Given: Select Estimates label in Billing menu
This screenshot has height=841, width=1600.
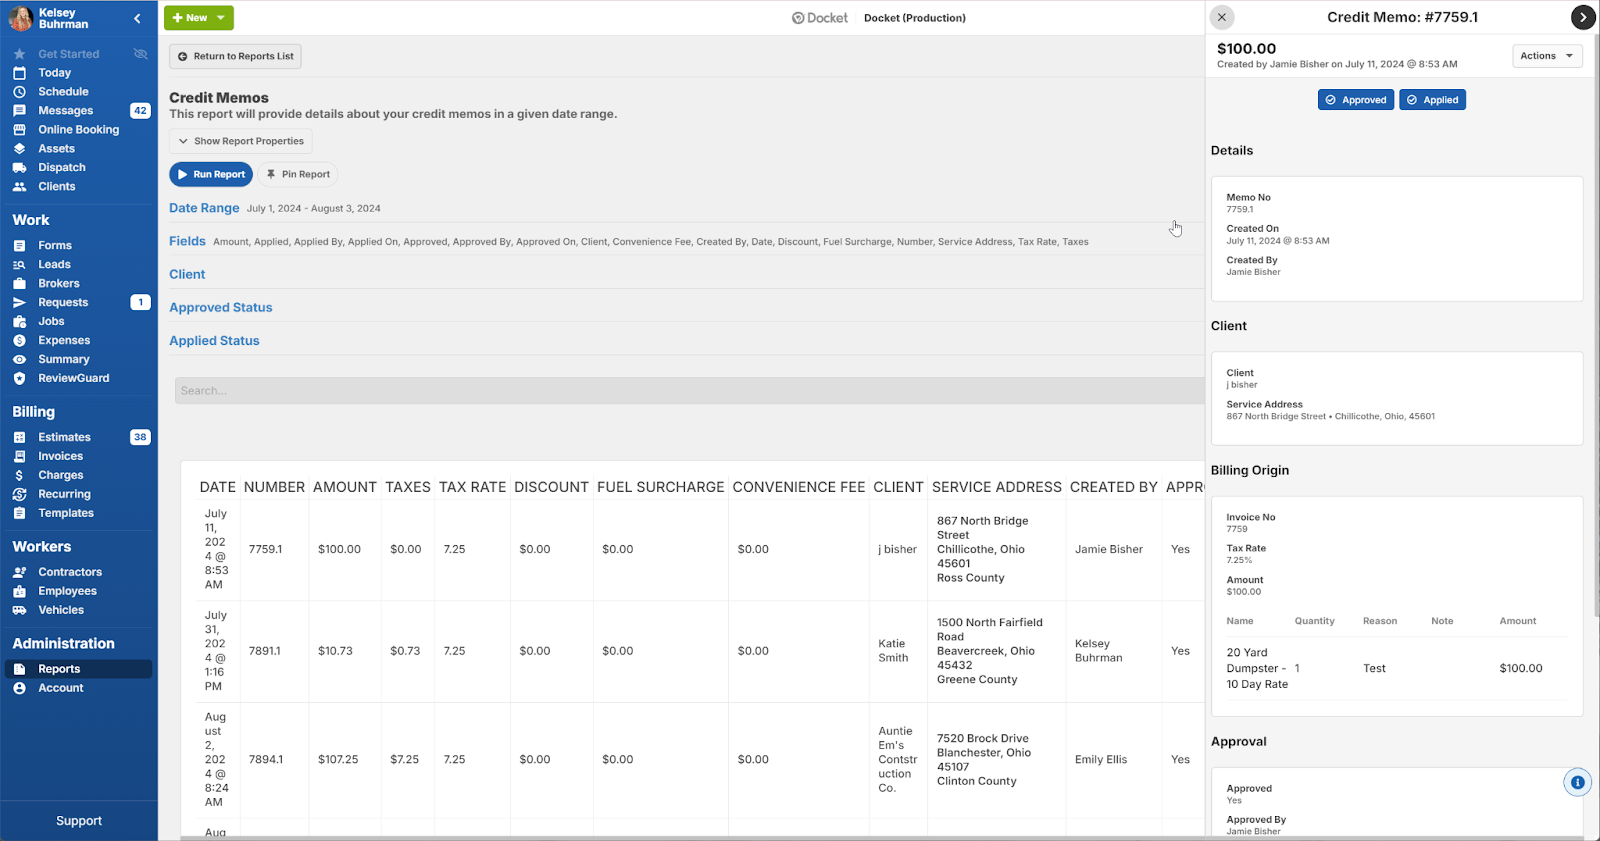Looking at the screenshot, I should pos(65,438).
